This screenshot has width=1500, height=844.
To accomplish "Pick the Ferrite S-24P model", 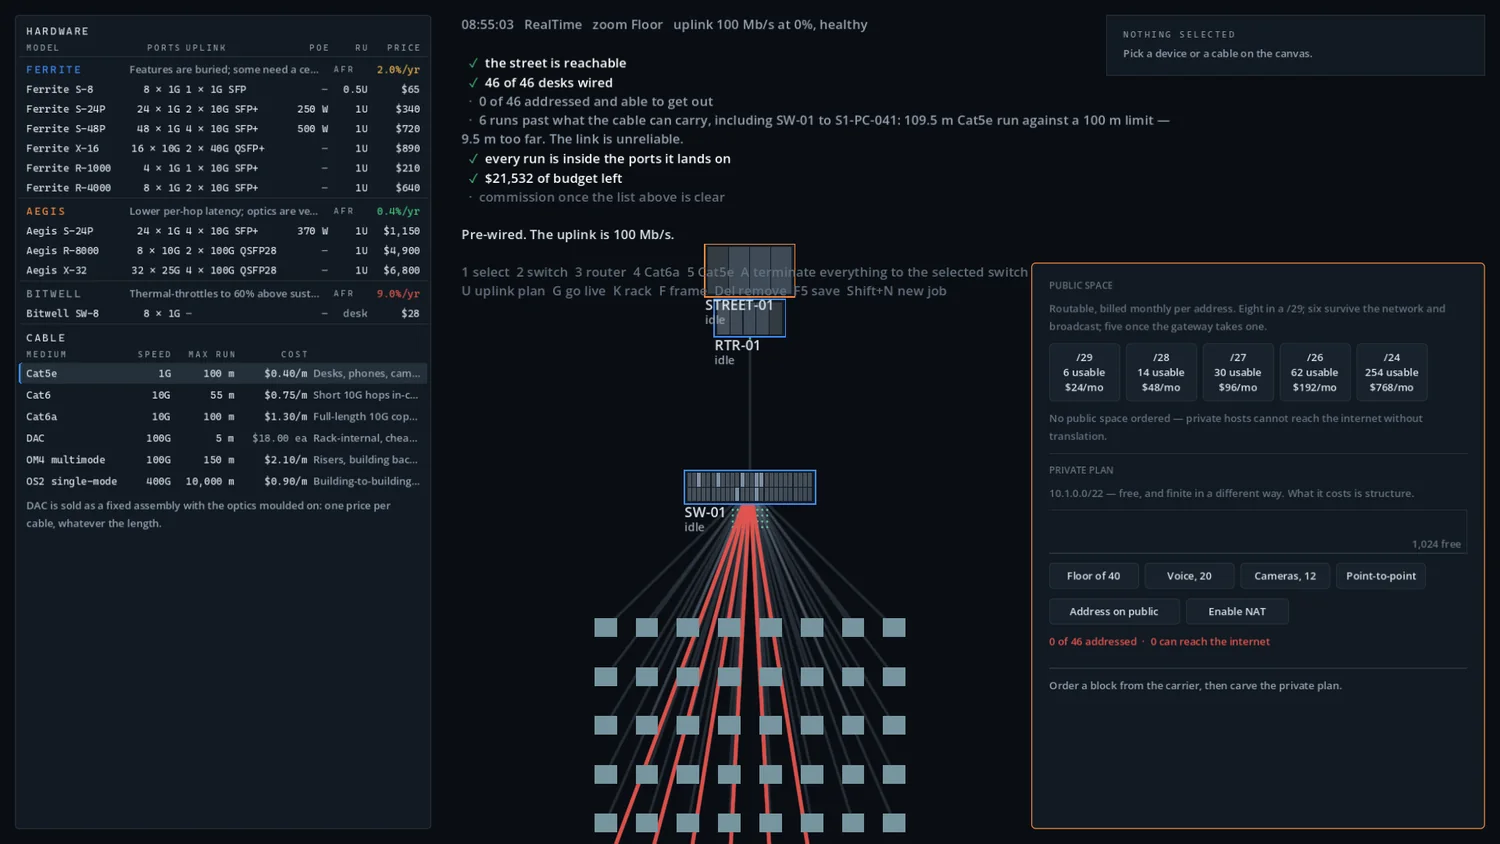I will (223, 109).
